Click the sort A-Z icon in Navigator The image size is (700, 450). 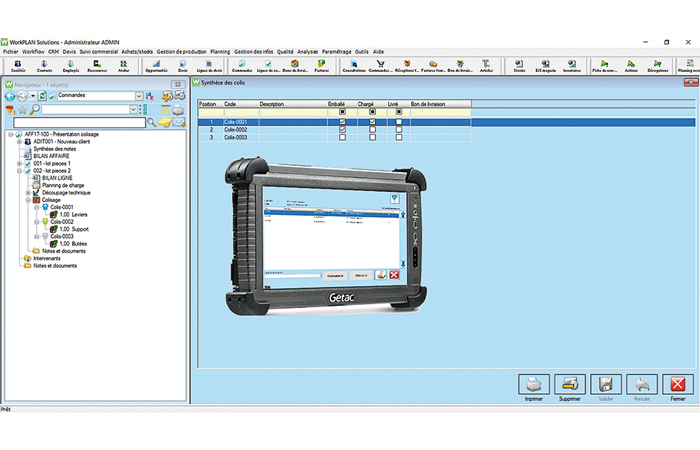click(x=150, y=96)
